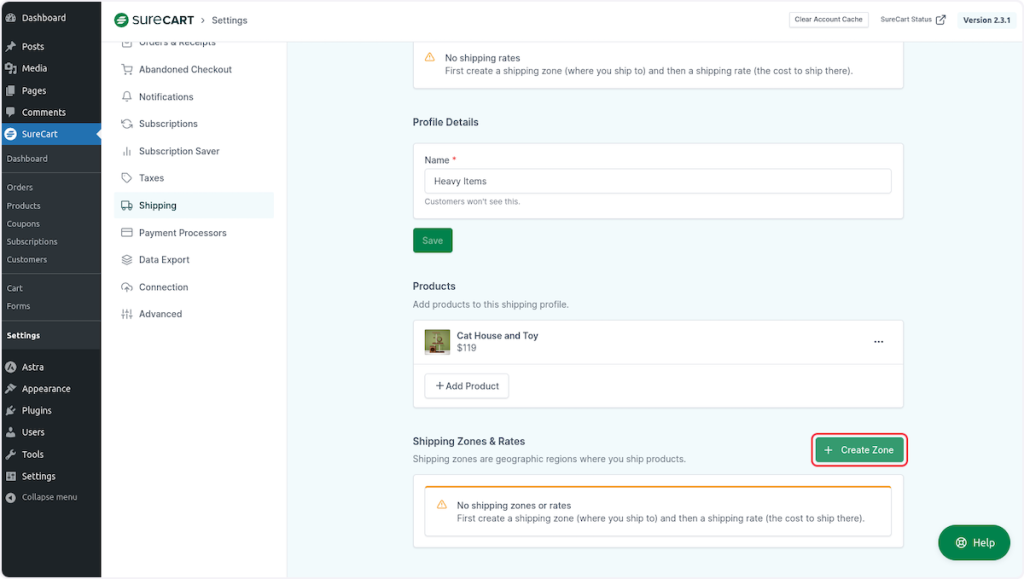This screenshot has width=1024, height=579.
Task: Open three-dot menu for Cat House and Toy
Action: [x=878, y=342]
